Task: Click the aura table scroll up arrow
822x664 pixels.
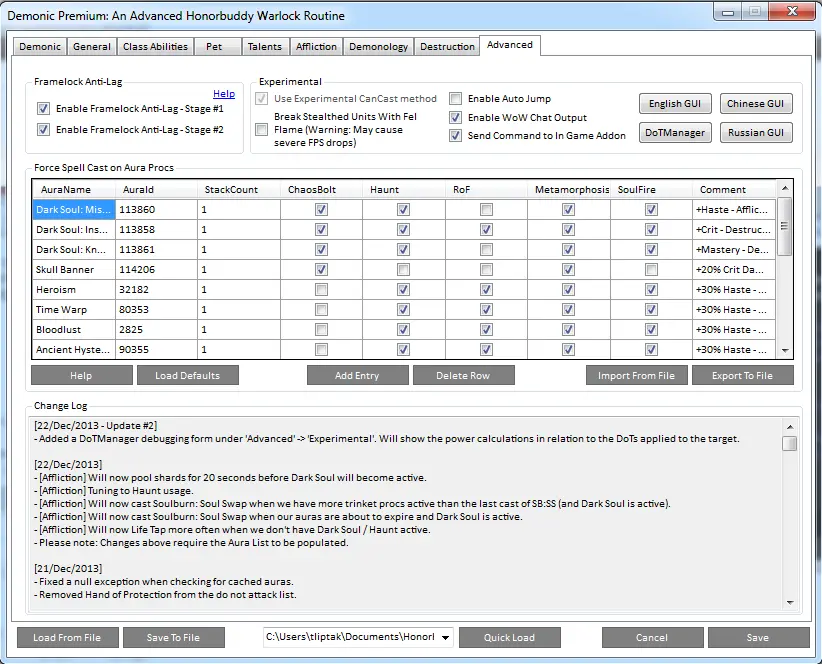Action: (x=785, y=188)
